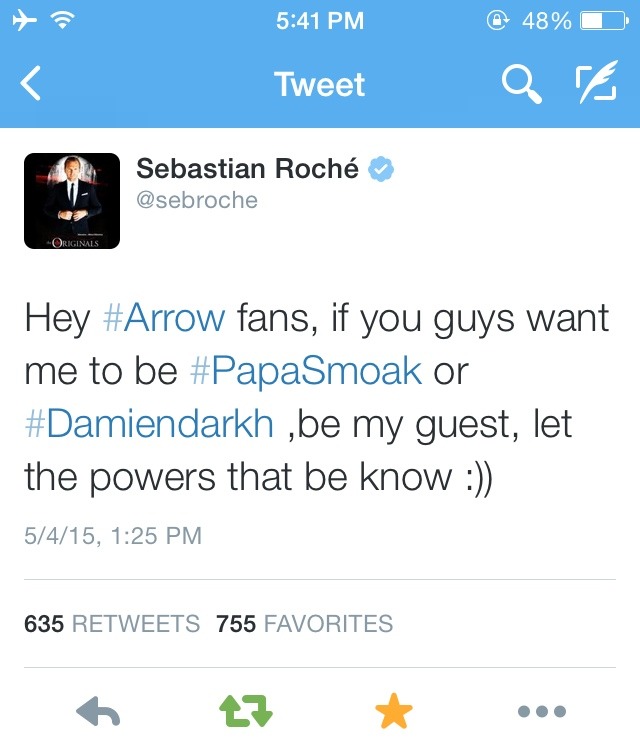Toggle the green retweet icon

pyautogui.click(x=246, y=711)
